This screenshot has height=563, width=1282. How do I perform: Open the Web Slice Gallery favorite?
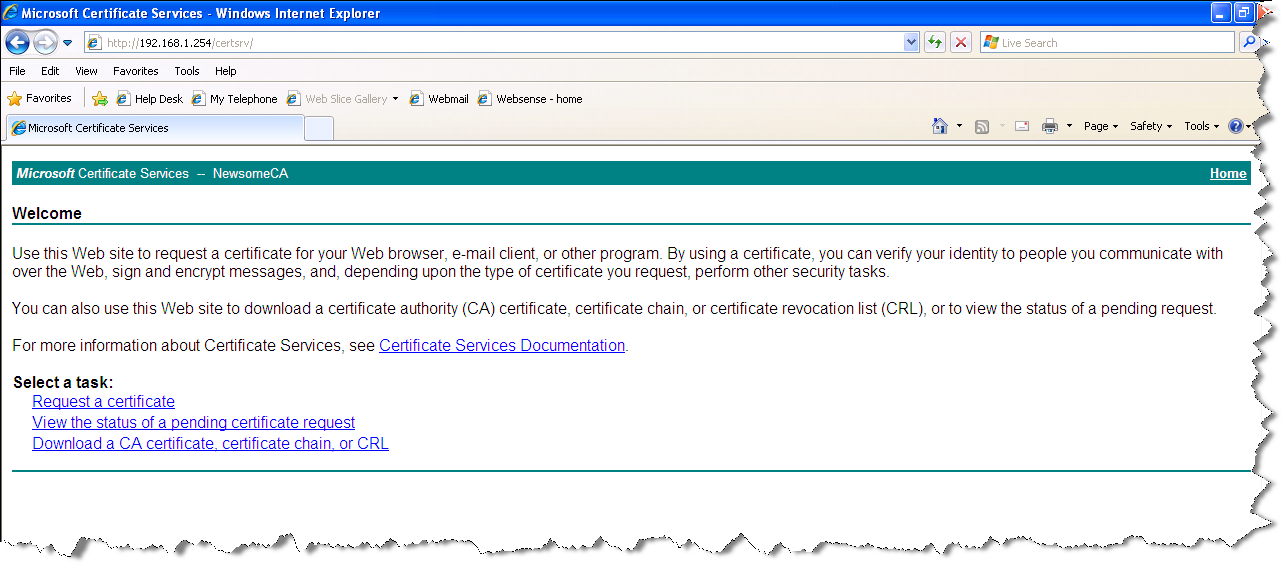click(337, 99)
